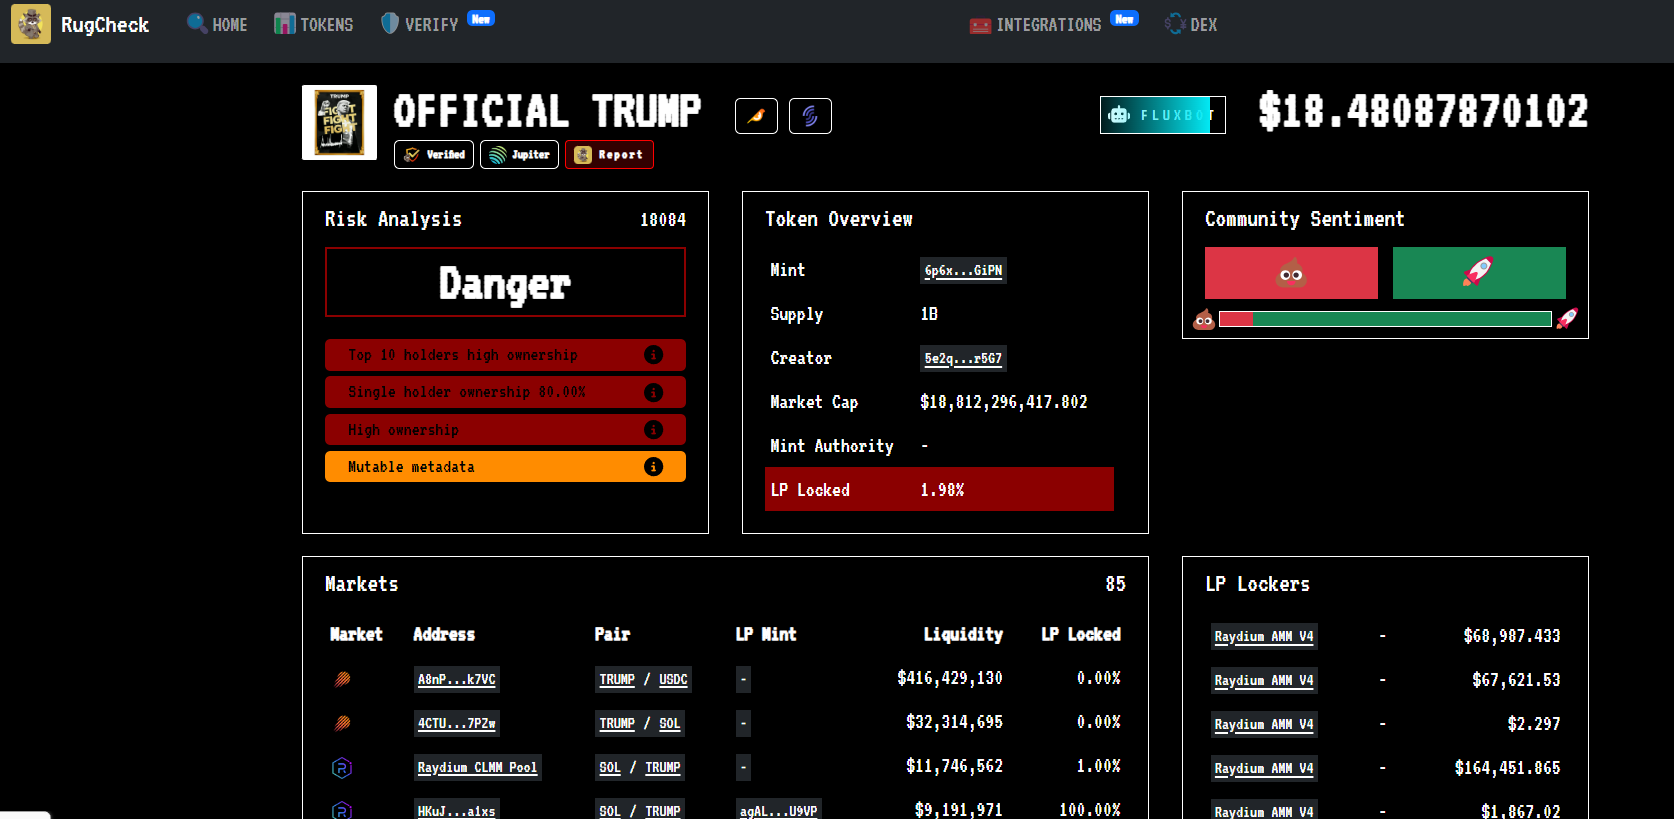Click TRUMP in the Raydium CLMM Pool row pair
Screen dimensions: 1674x819
663,768
